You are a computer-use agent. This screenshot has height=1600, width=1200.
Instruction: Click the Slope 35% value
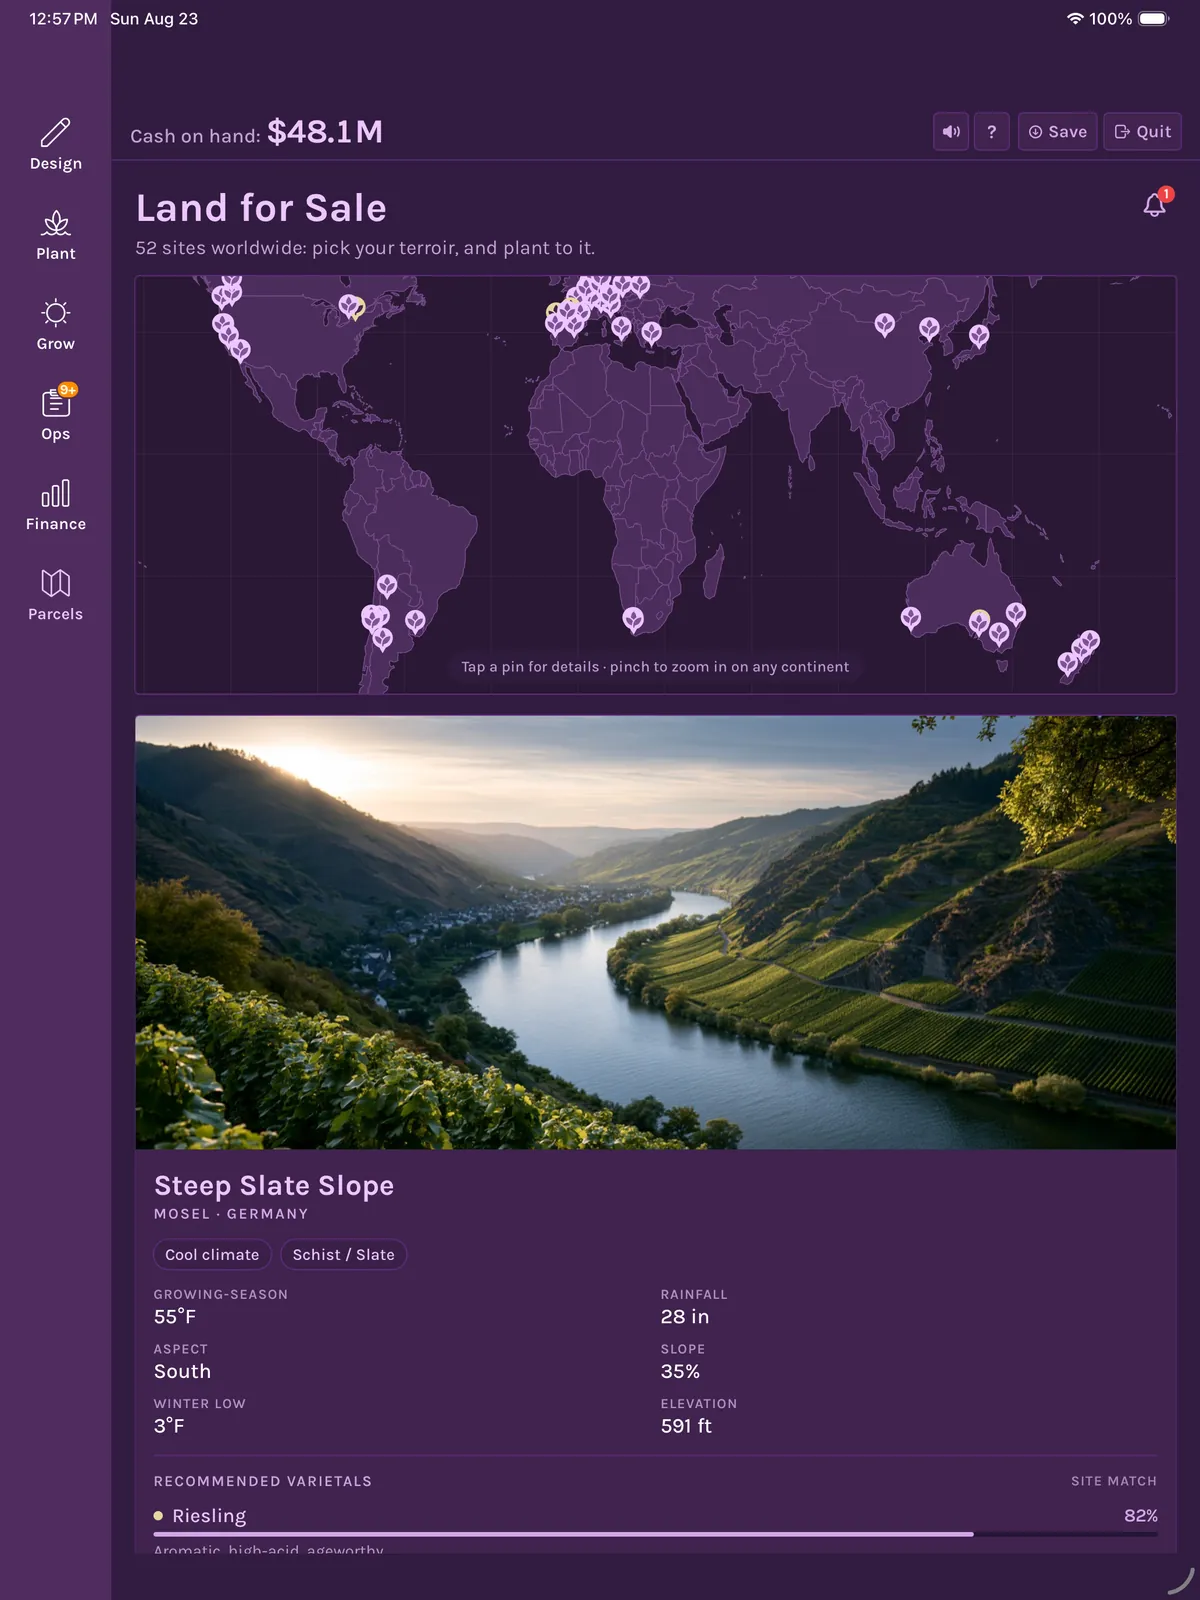click(680, 1372)
